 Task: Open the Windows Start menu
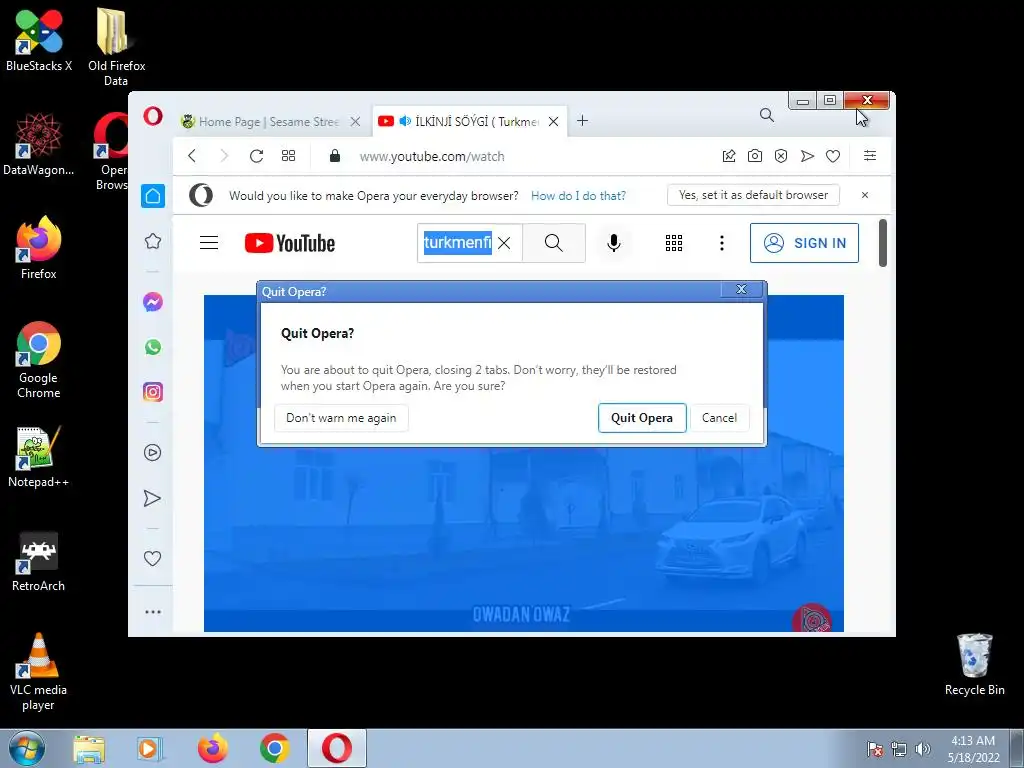(x=27, y=749)
